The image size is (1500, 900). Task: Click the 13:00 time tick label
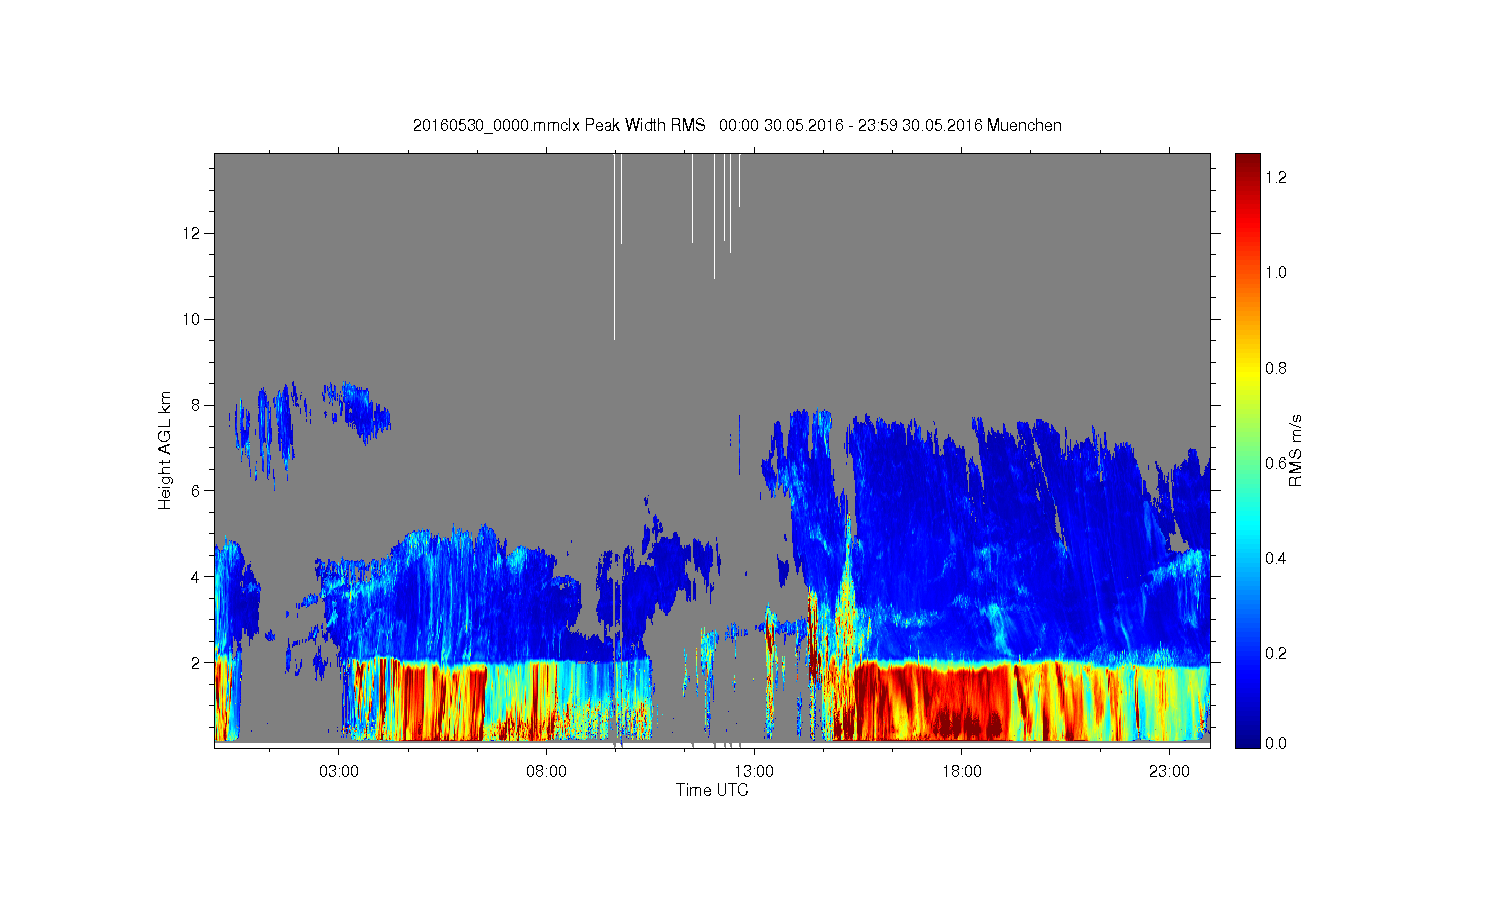point(754,771)
